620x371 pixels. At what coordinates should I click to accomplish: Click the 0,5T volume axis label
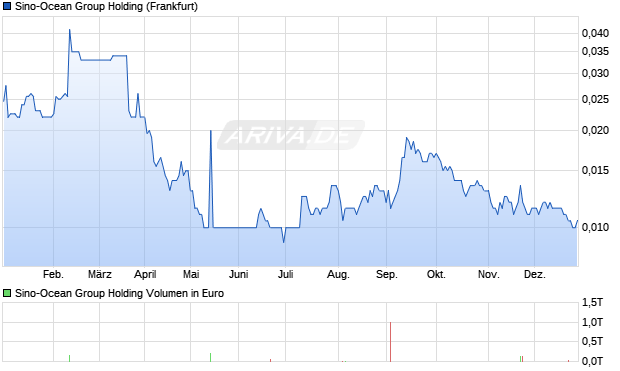coord(593,341)
